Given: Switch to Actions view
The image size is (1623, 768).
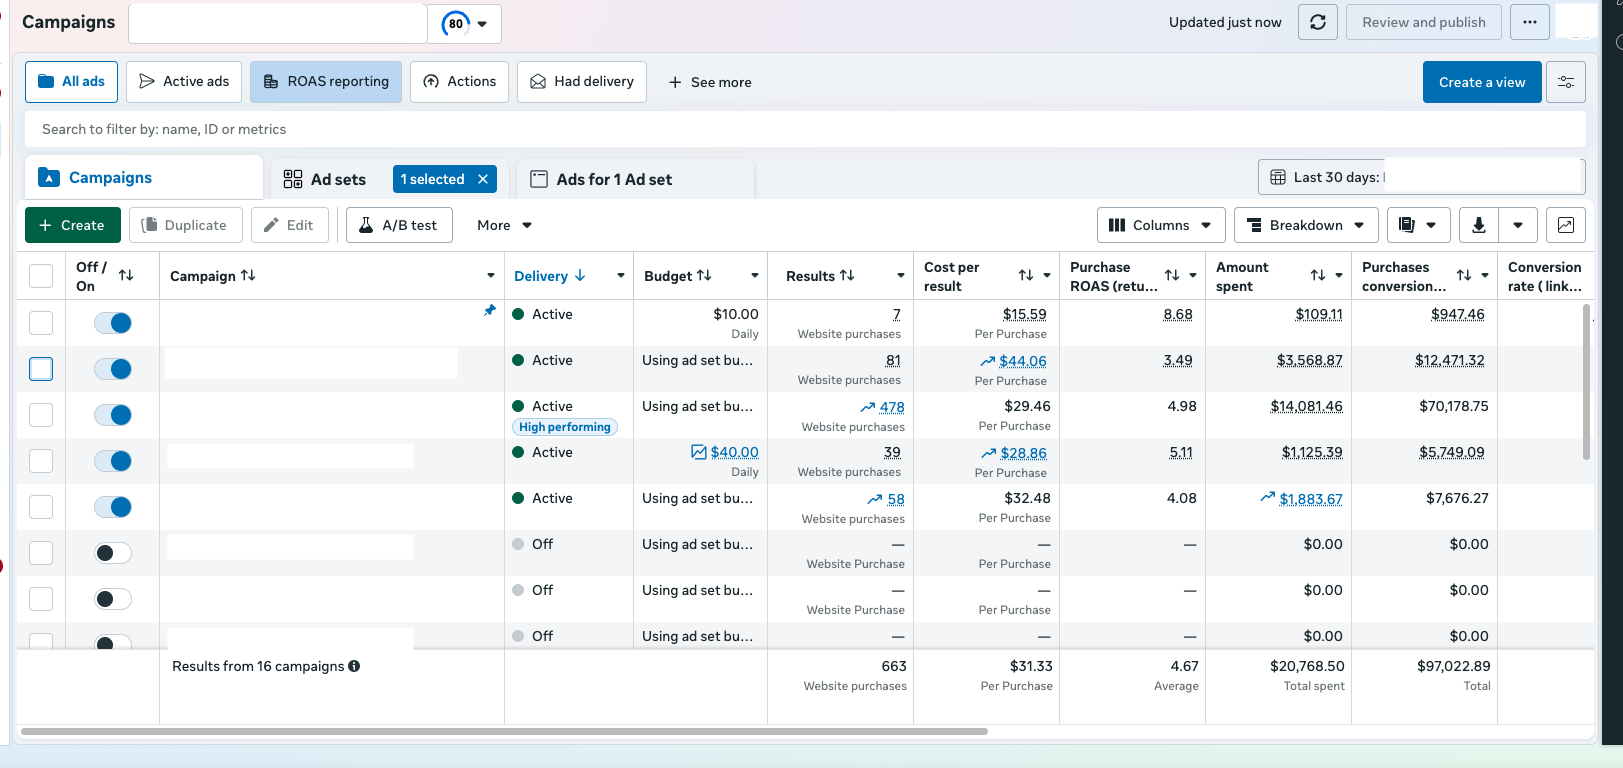Looking at the screenshot, I should 459,82.
